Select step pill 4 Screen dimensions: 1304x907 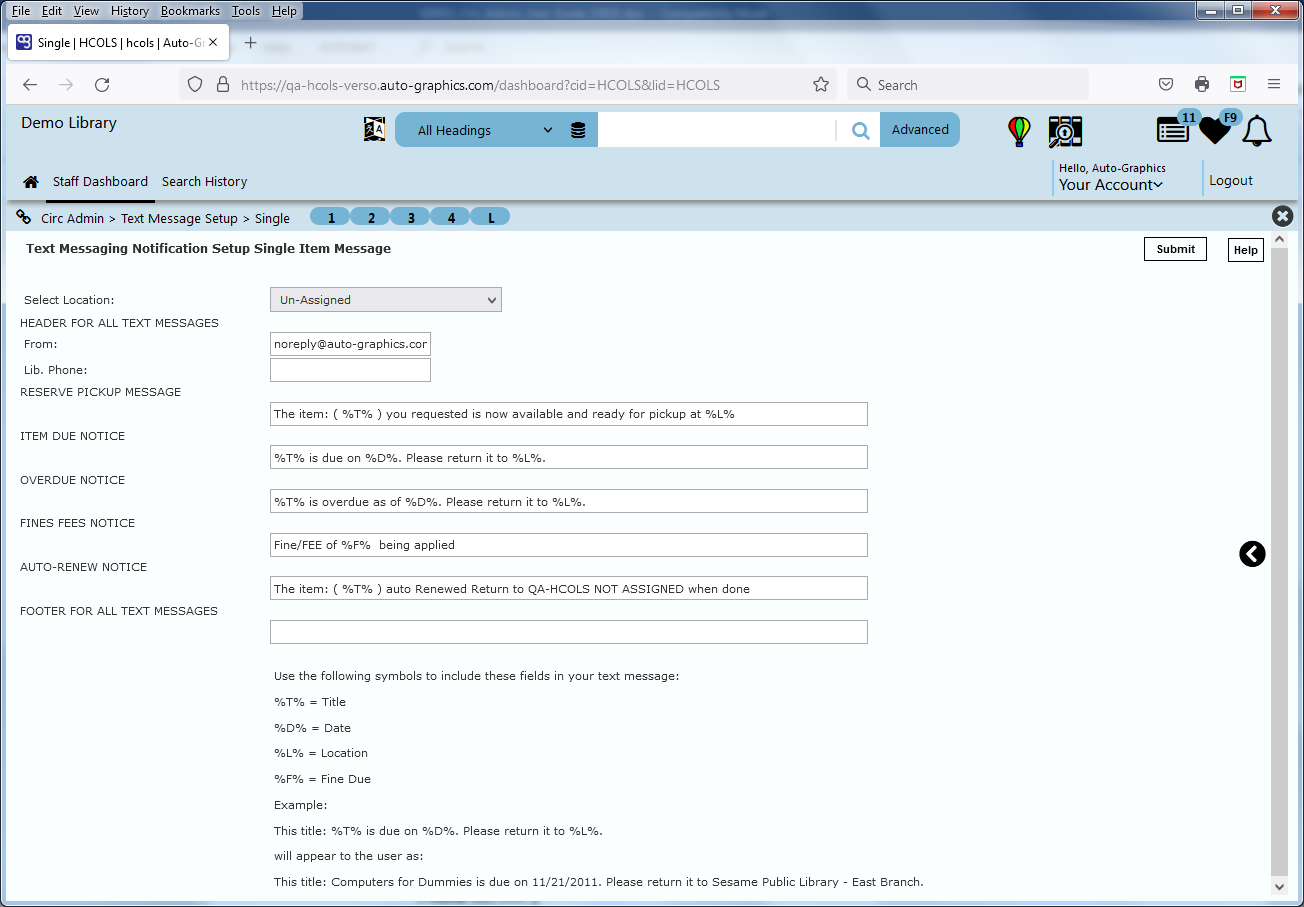(x=451, y=217)
